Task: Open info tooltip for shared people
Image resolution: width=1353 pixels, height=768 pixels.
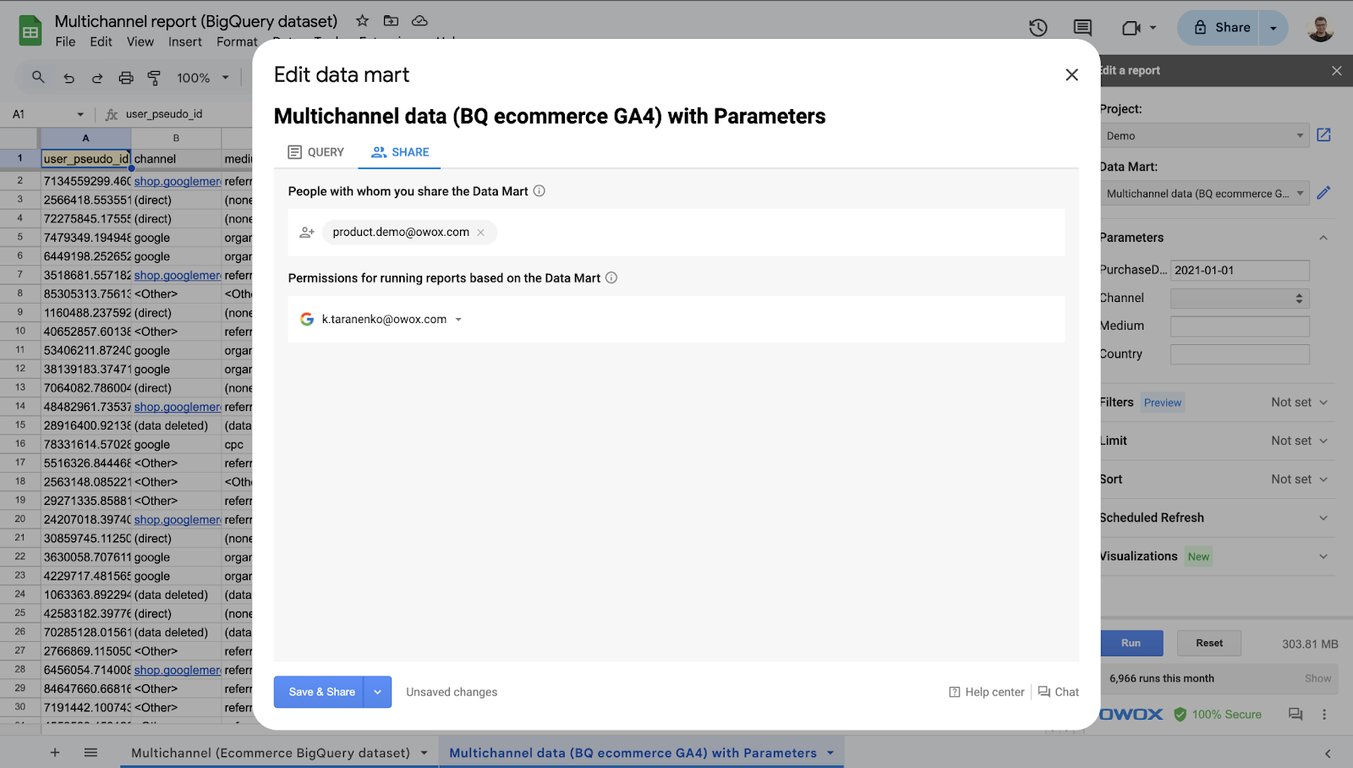Action: (539, 191)
